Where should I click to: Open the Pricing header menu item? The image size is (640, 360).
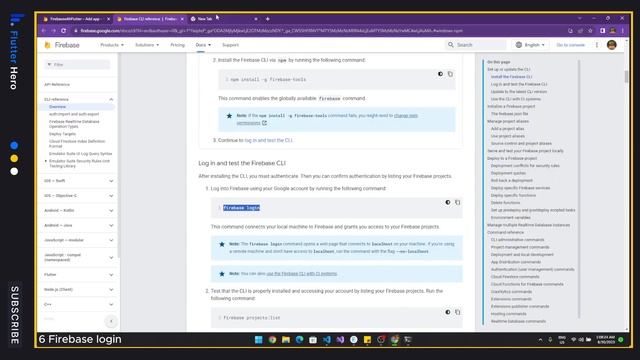[178, 45]
